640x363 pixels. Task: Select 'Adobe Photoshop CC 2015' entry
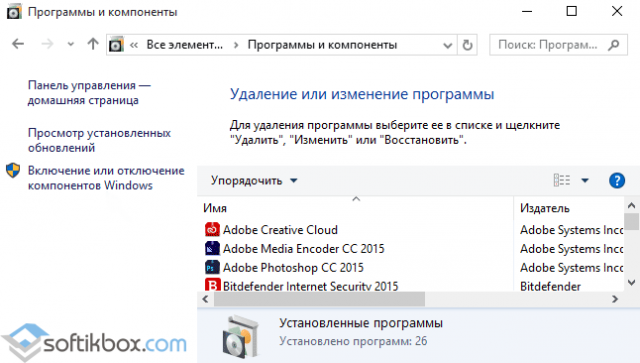pos(293,267)
